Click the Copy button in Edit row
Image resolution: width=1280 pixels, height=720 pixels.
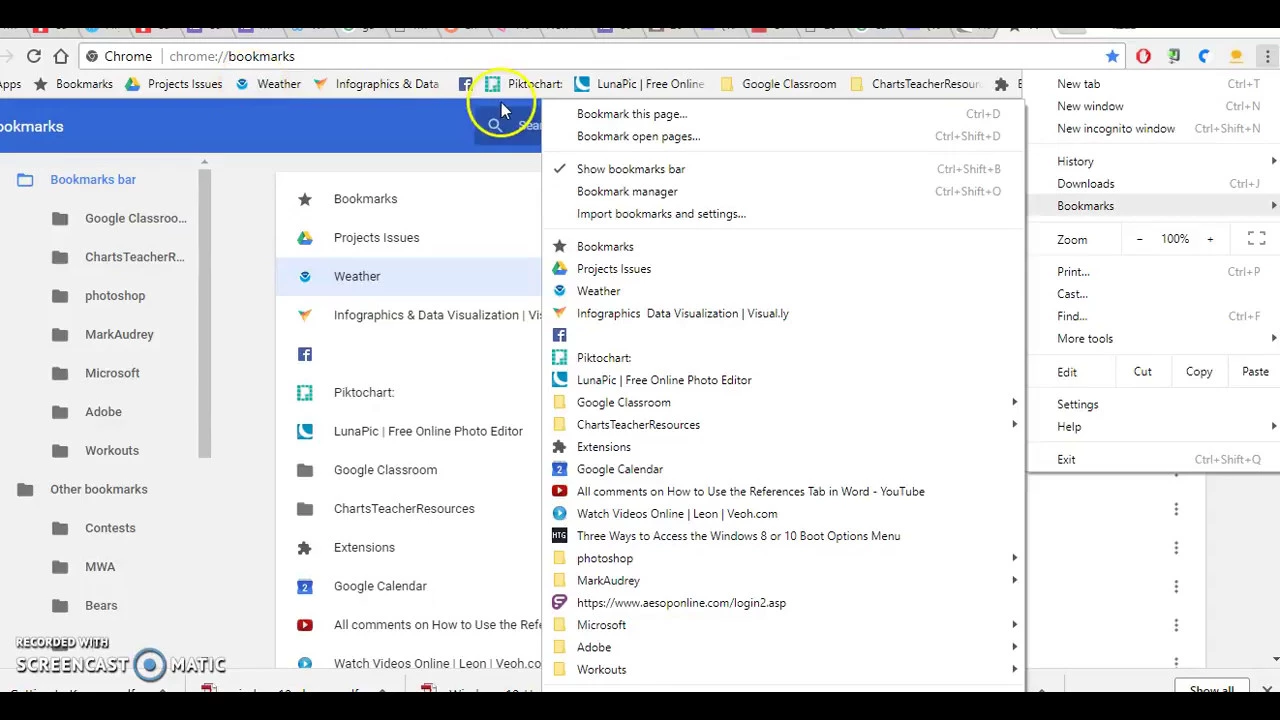click(x=1199, y=371)
